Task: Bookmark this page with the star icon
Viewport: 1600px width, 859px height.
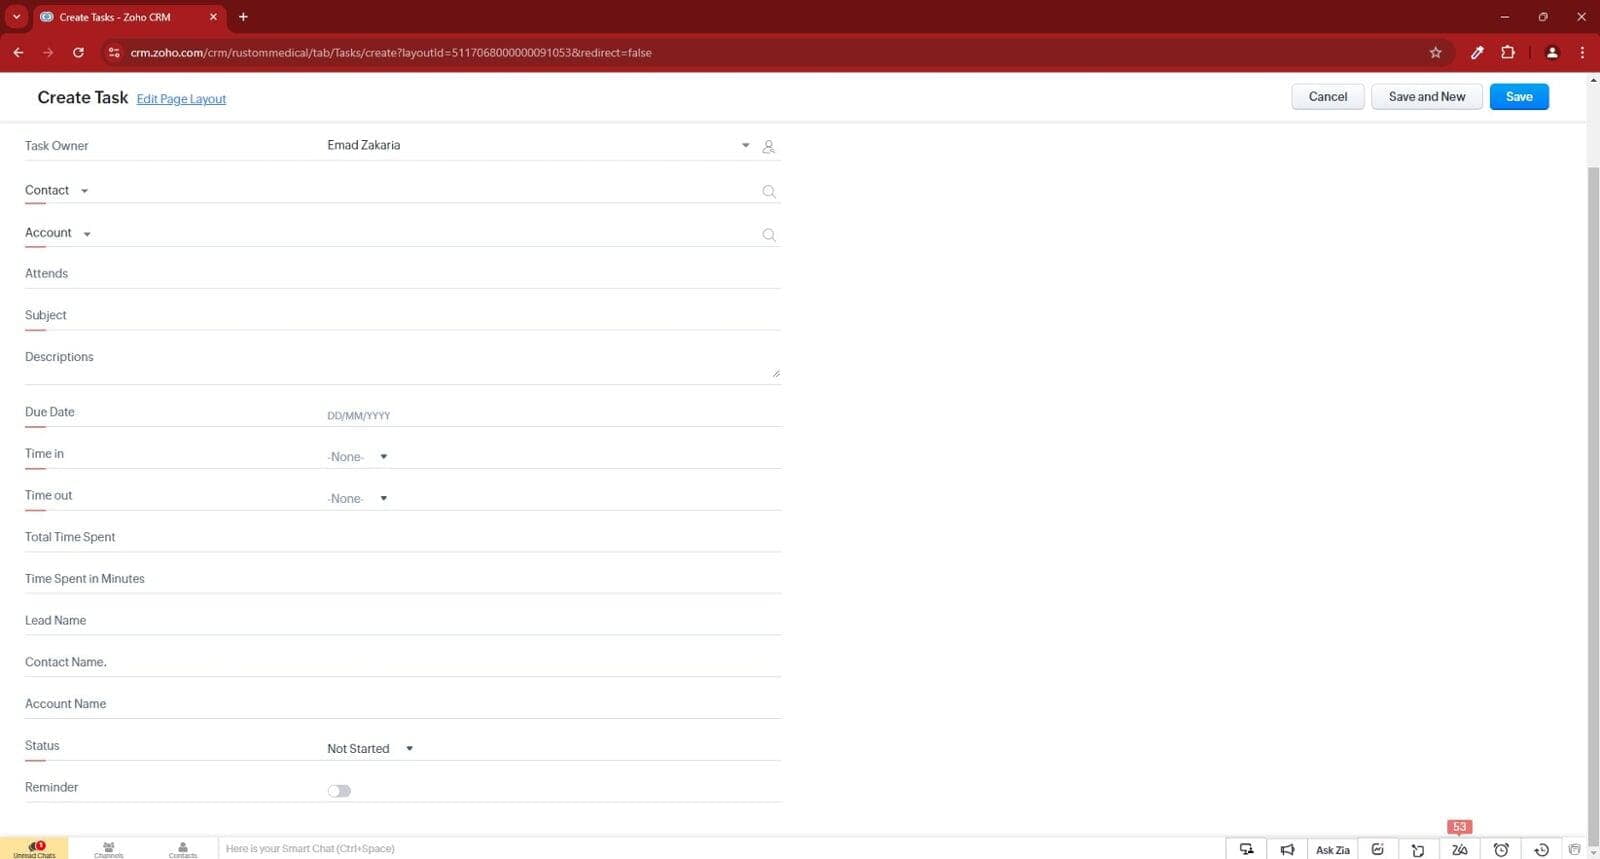Action: click(1435, 52)
